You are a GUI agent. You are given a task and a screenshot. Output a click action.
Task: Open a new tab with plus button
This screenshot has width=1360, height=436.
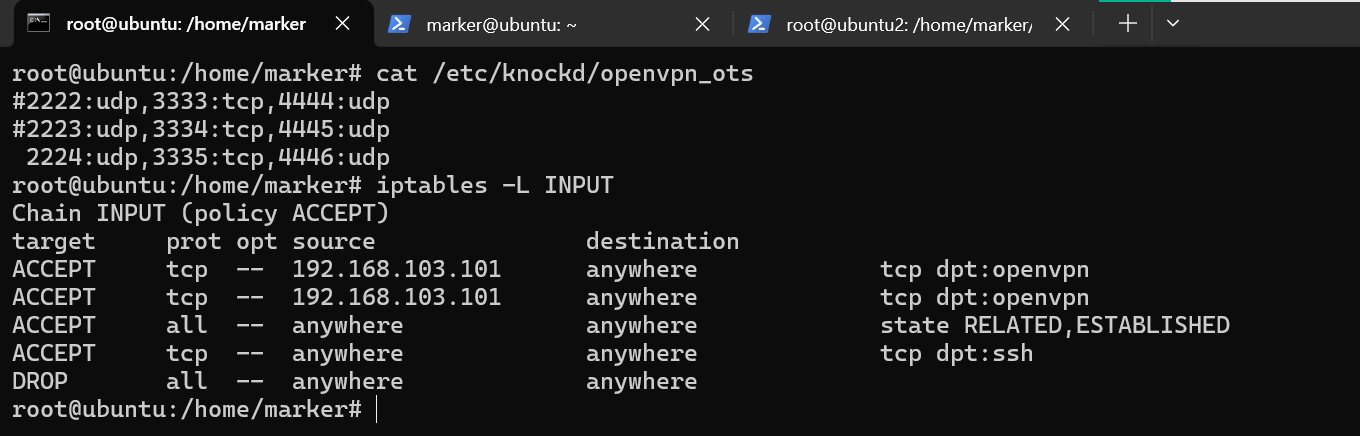click(x=1128, y=24)
